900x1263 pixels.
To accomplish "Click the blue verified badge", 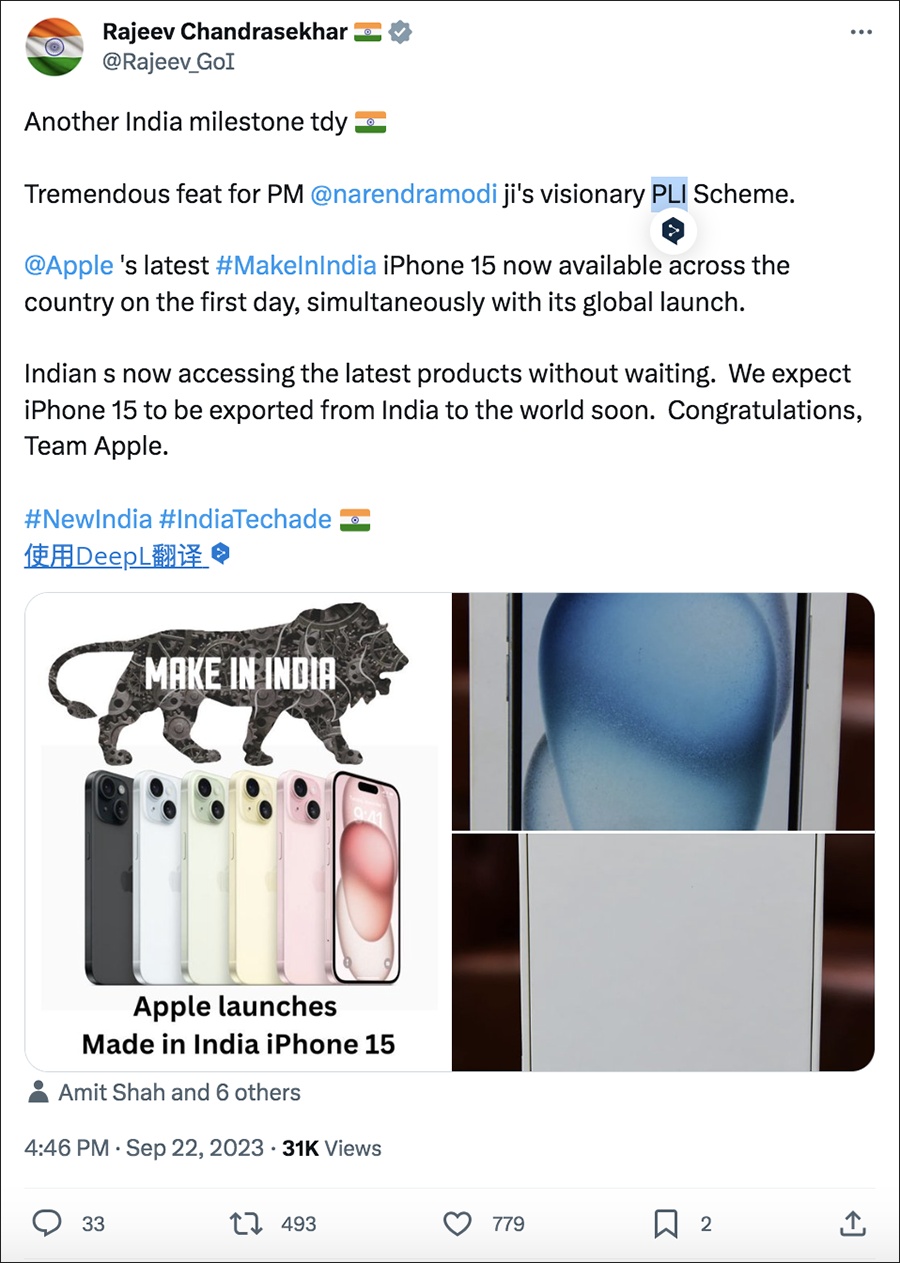I will click(x=400, y=32).
